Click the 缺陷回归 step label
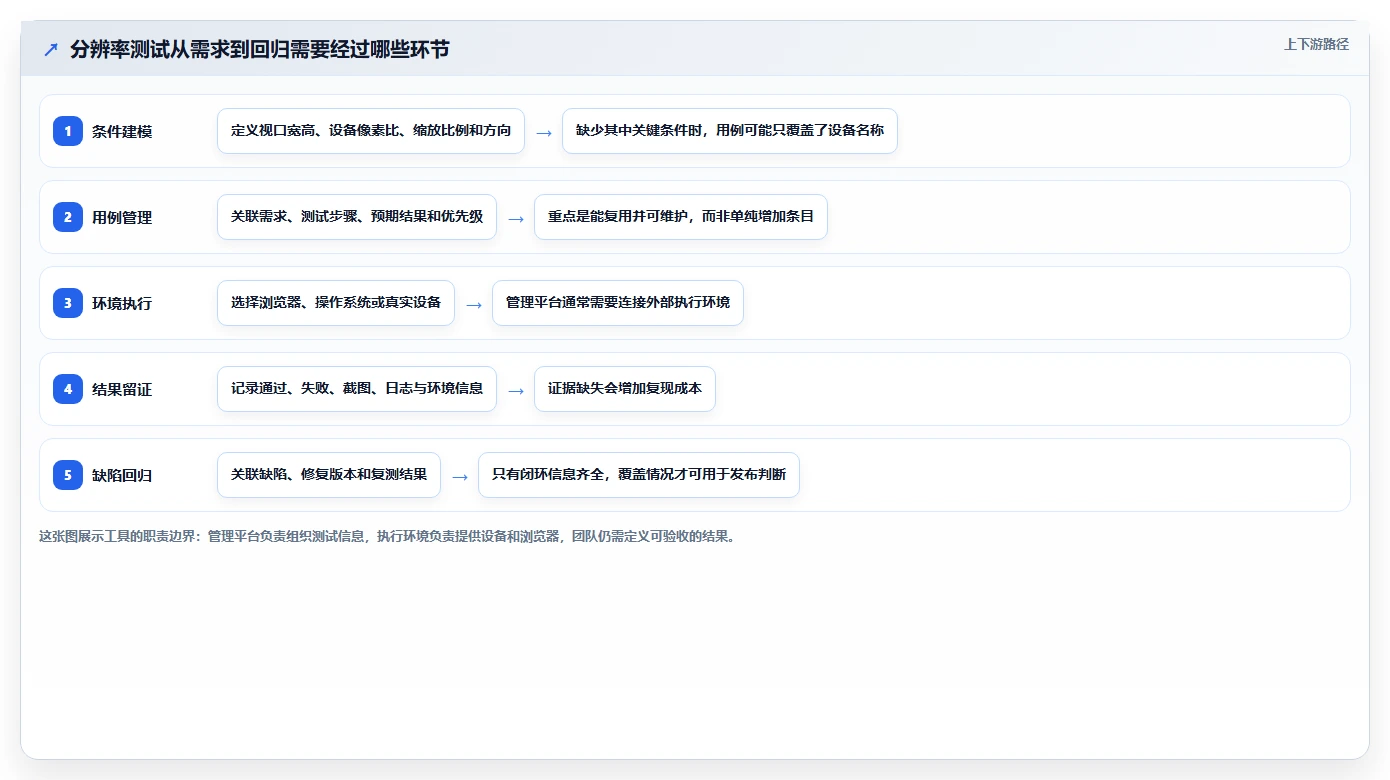1390x780 pixels. [x=122, y=475]
